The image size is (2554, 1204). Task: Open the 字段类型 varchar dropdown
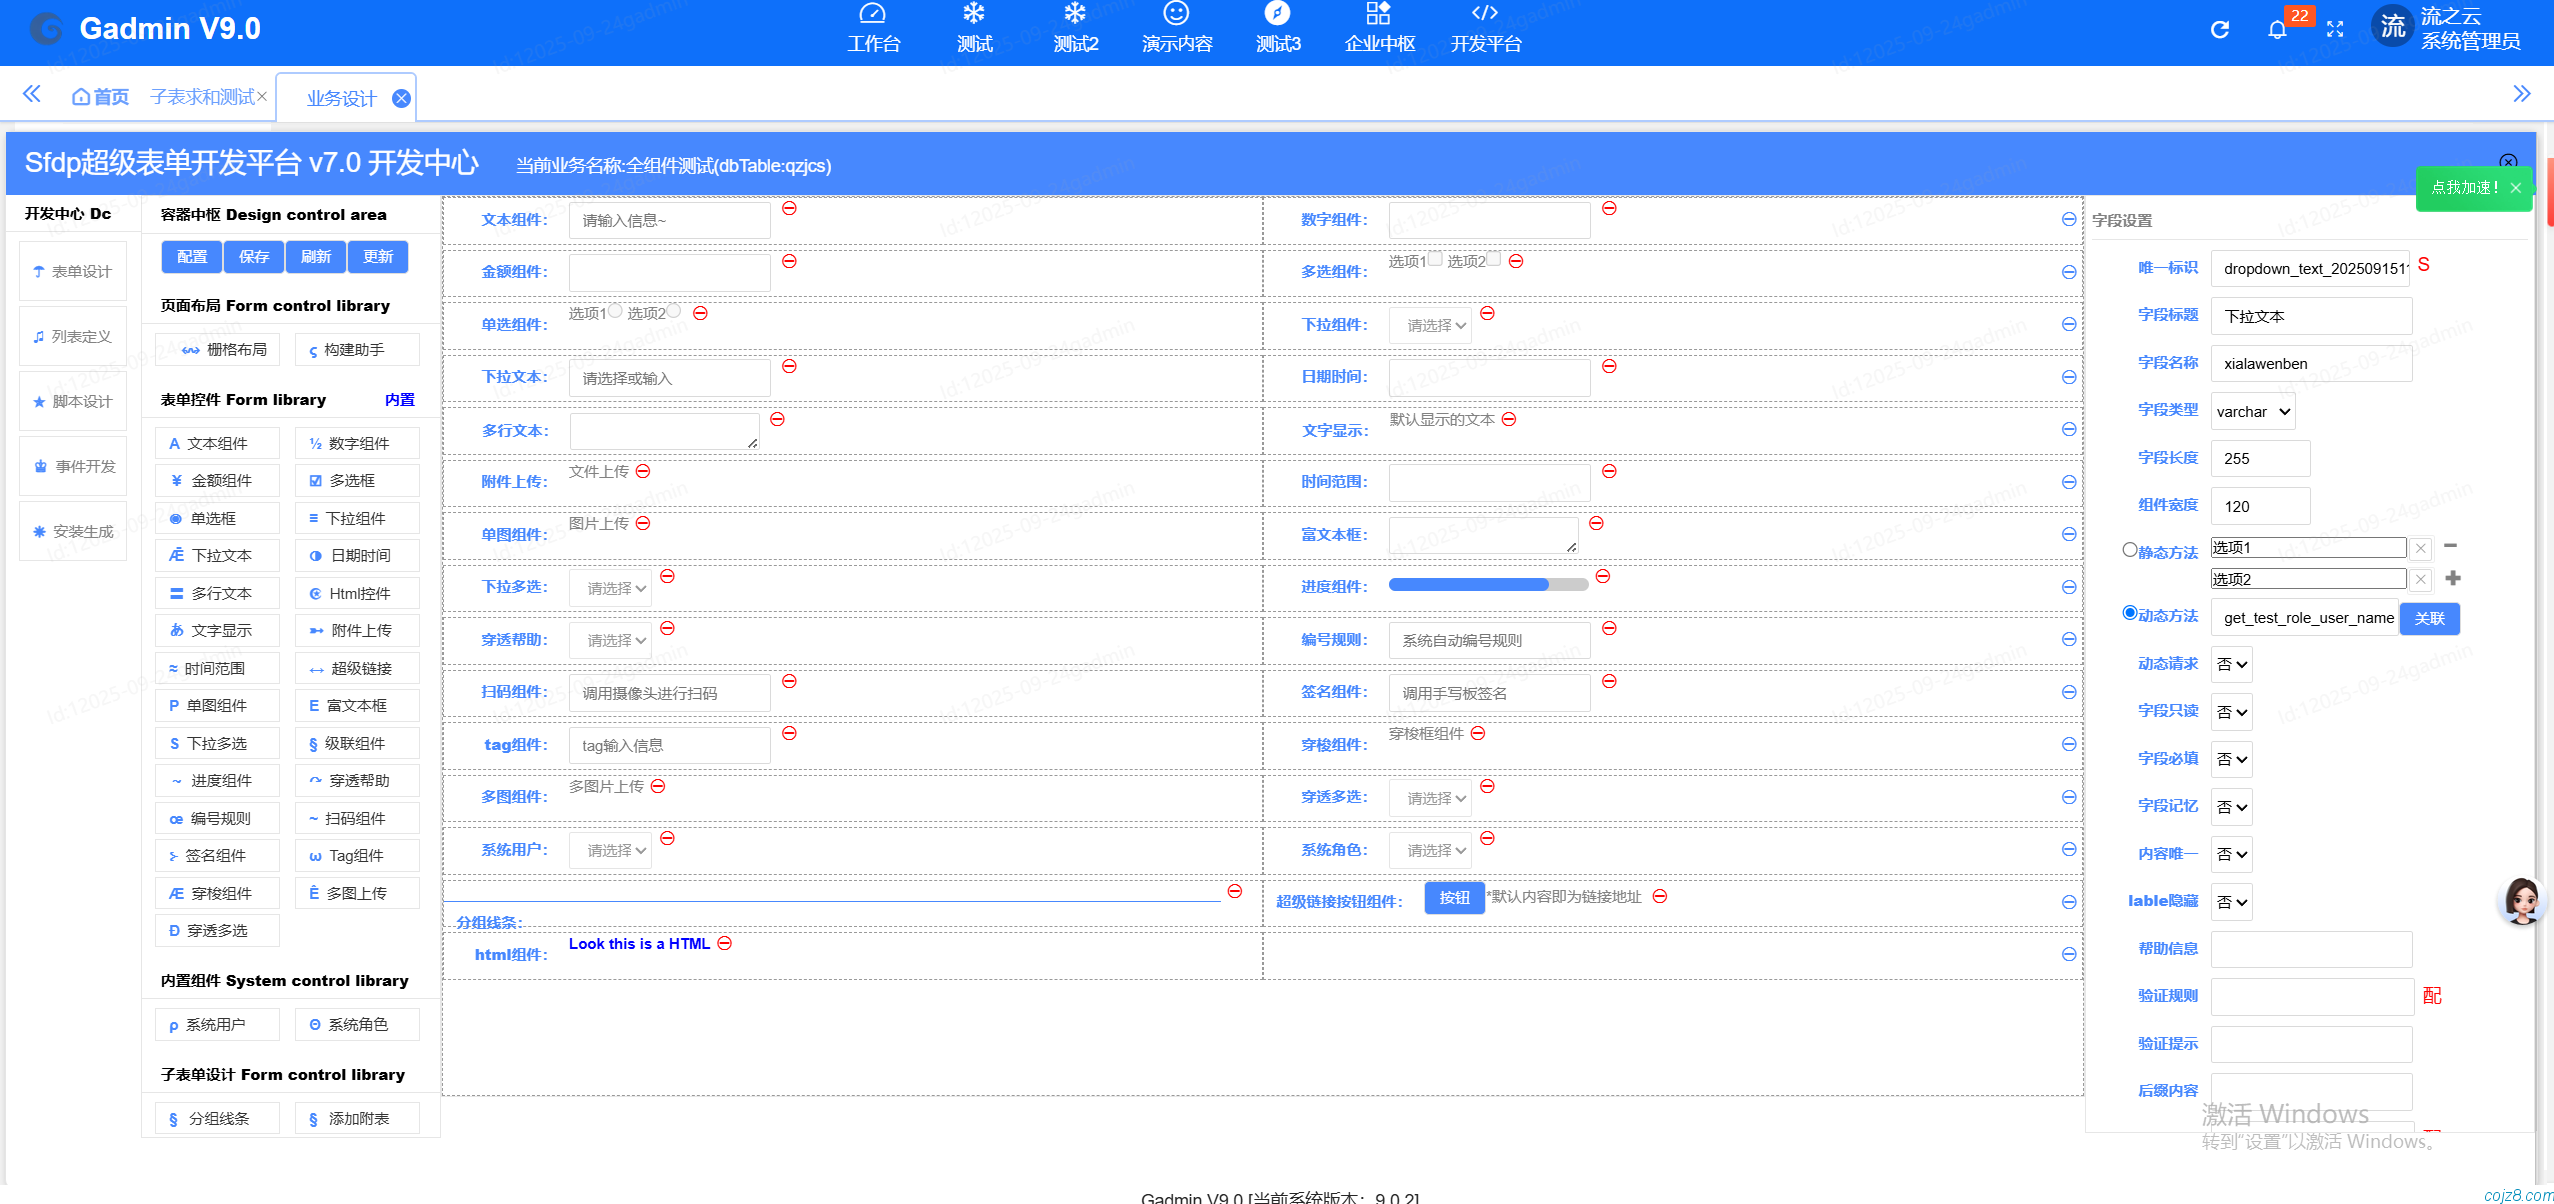click(2252, 412)
